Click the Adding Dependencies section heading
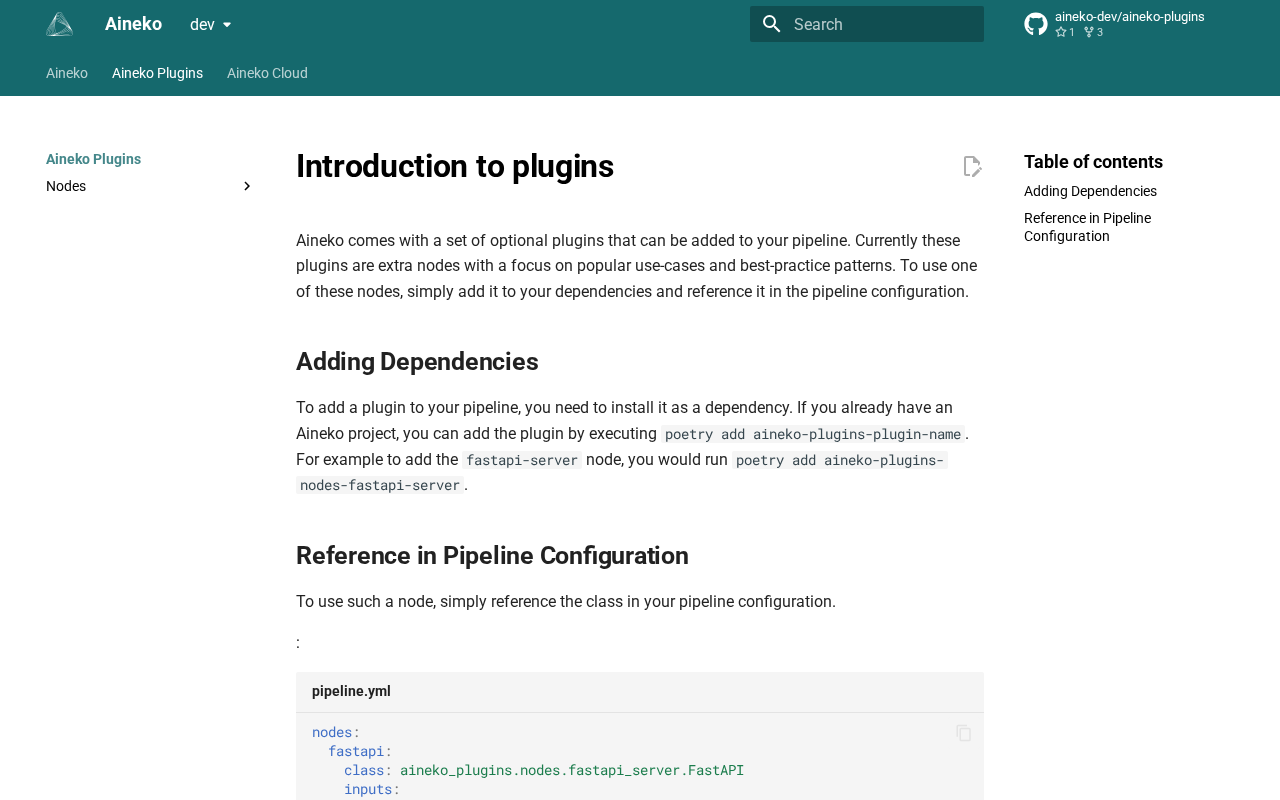This screenshot has width=1280, height=800. click(417, 362)
